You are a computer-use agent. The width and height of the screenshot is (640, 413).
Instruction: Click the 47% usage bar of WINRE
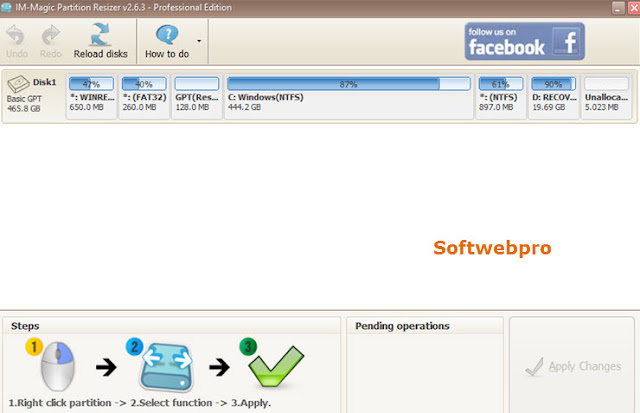[x=91, y=84]
